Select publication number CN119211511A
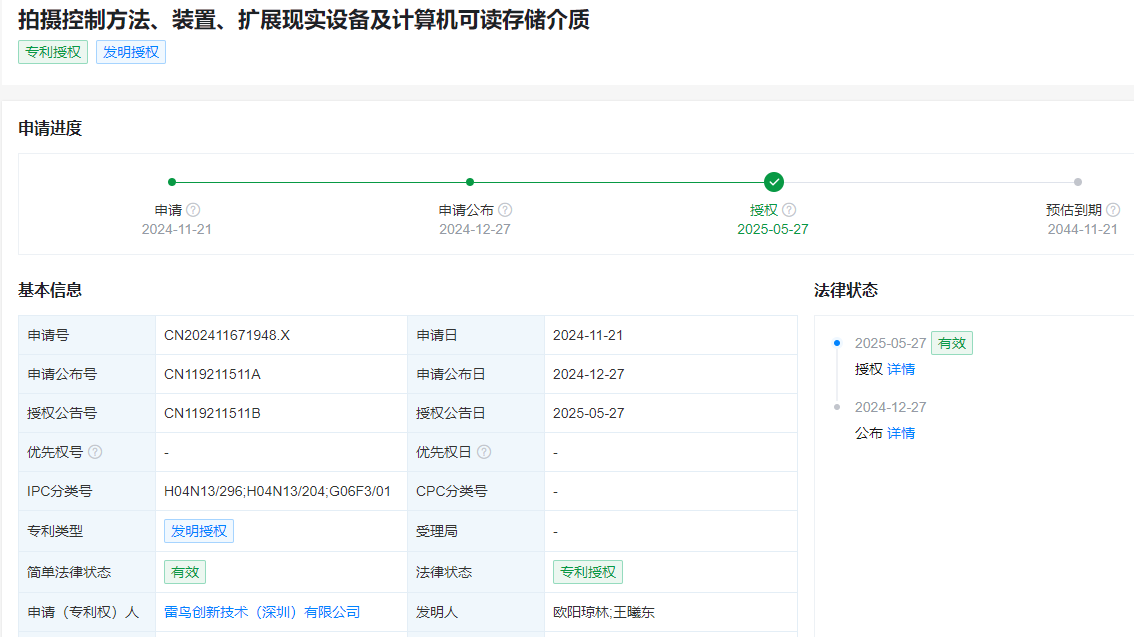 [x=213, y=375]
